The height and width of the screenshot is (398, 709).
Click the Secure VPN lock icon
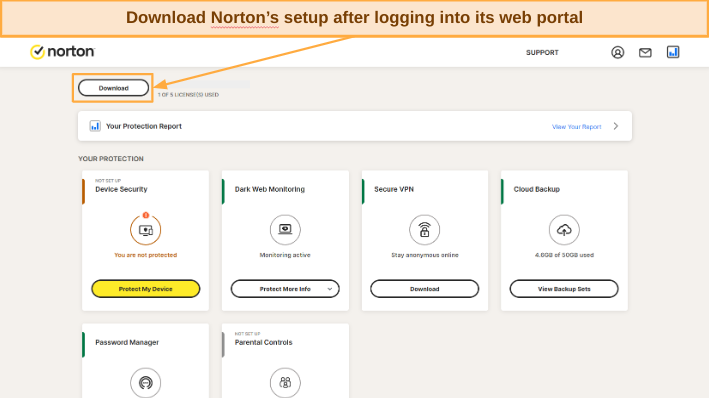pos(425,230)
